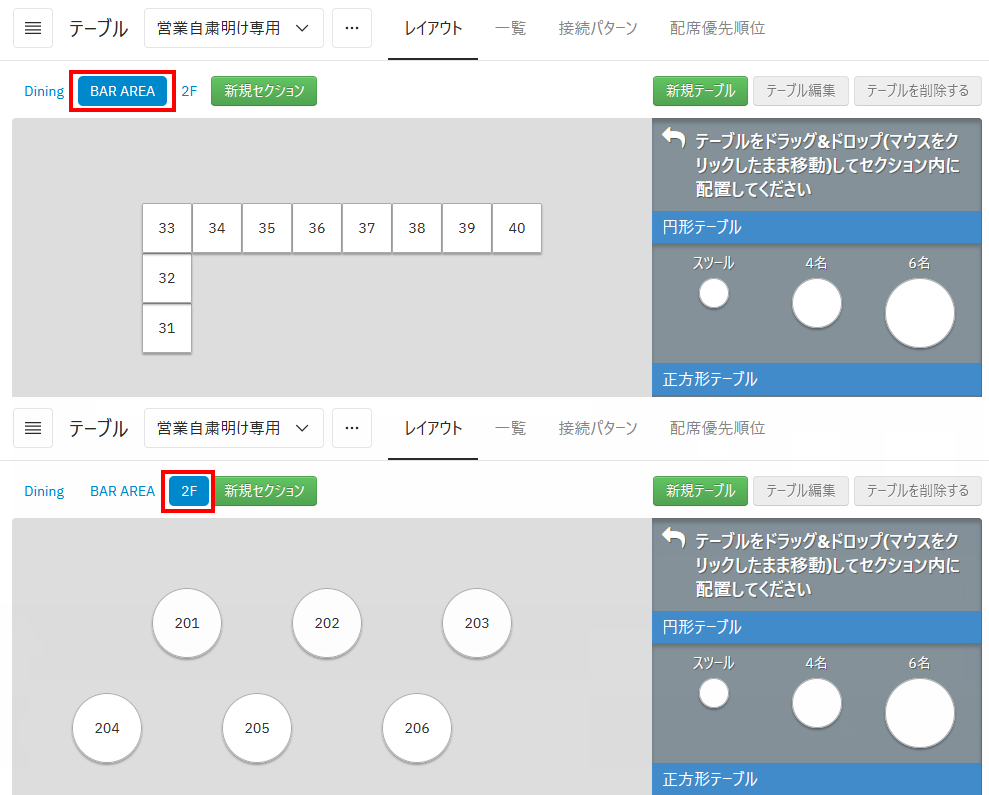Screen dimensions: 989x795
Task: Select Dining section in the lower panel
Action: [44, 491]
